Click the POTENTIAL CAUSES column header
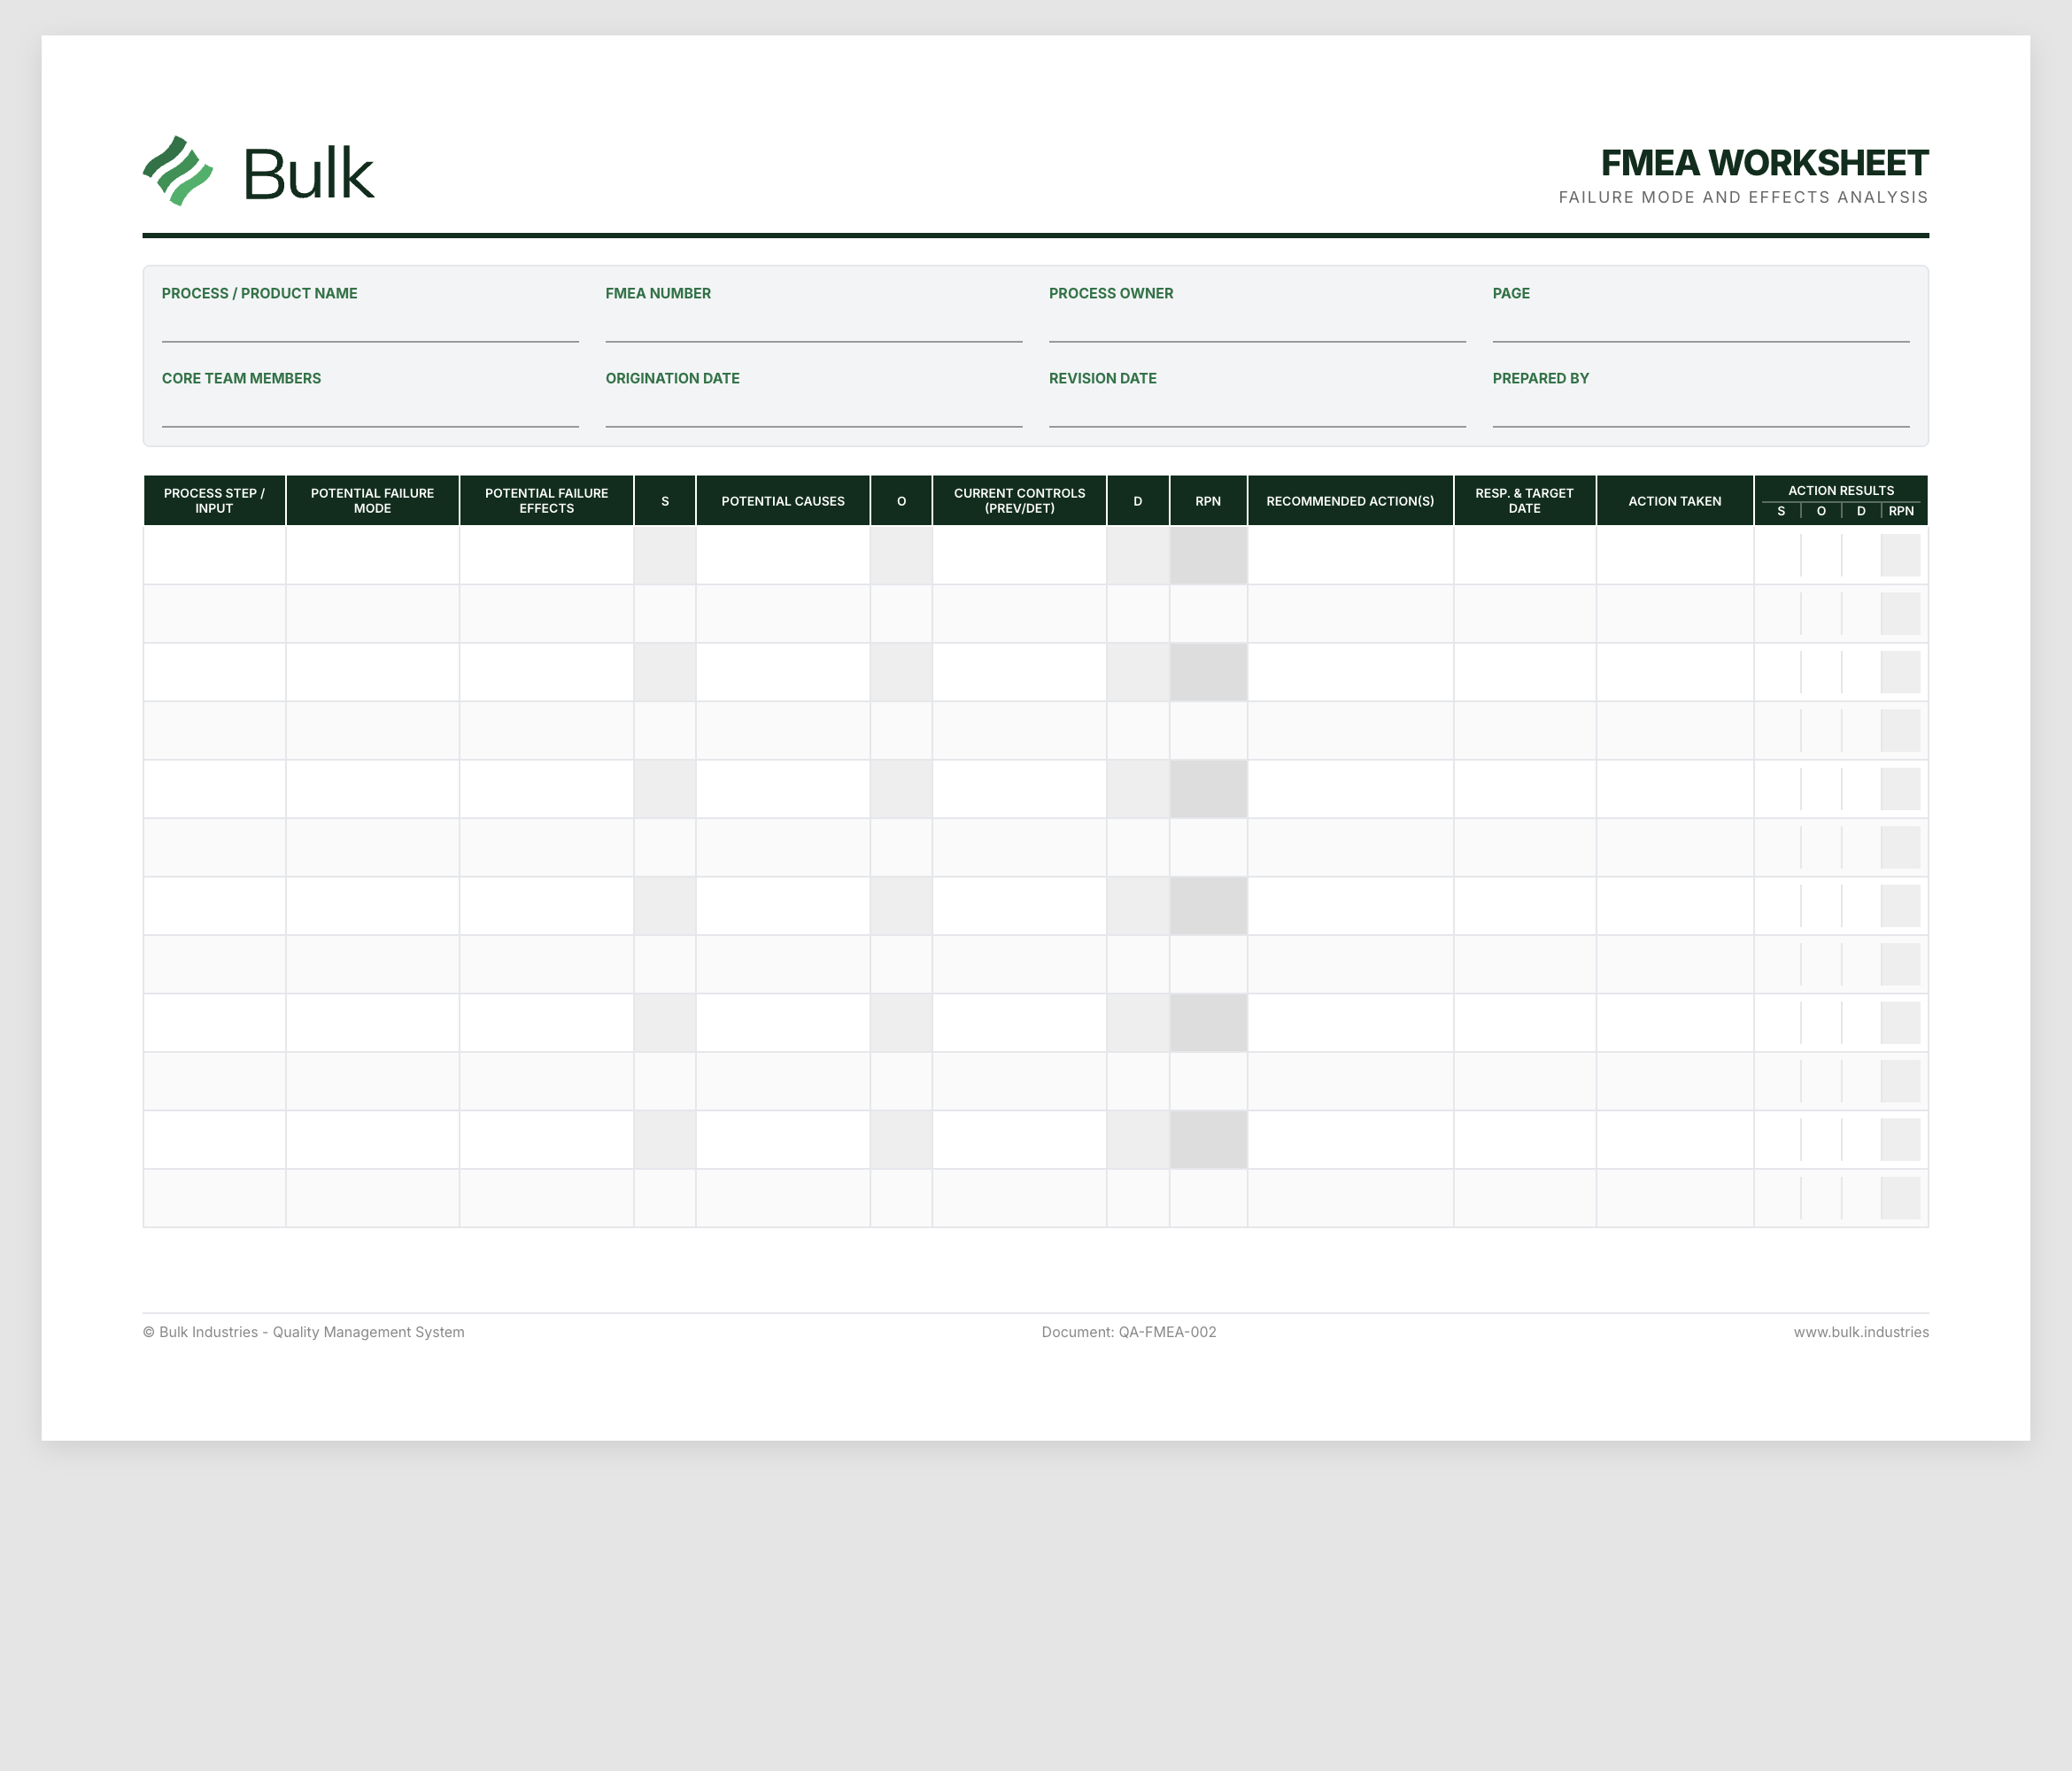Image resolution: width=2072 pixels, height=1771 pixels. [x=783, y=500]
